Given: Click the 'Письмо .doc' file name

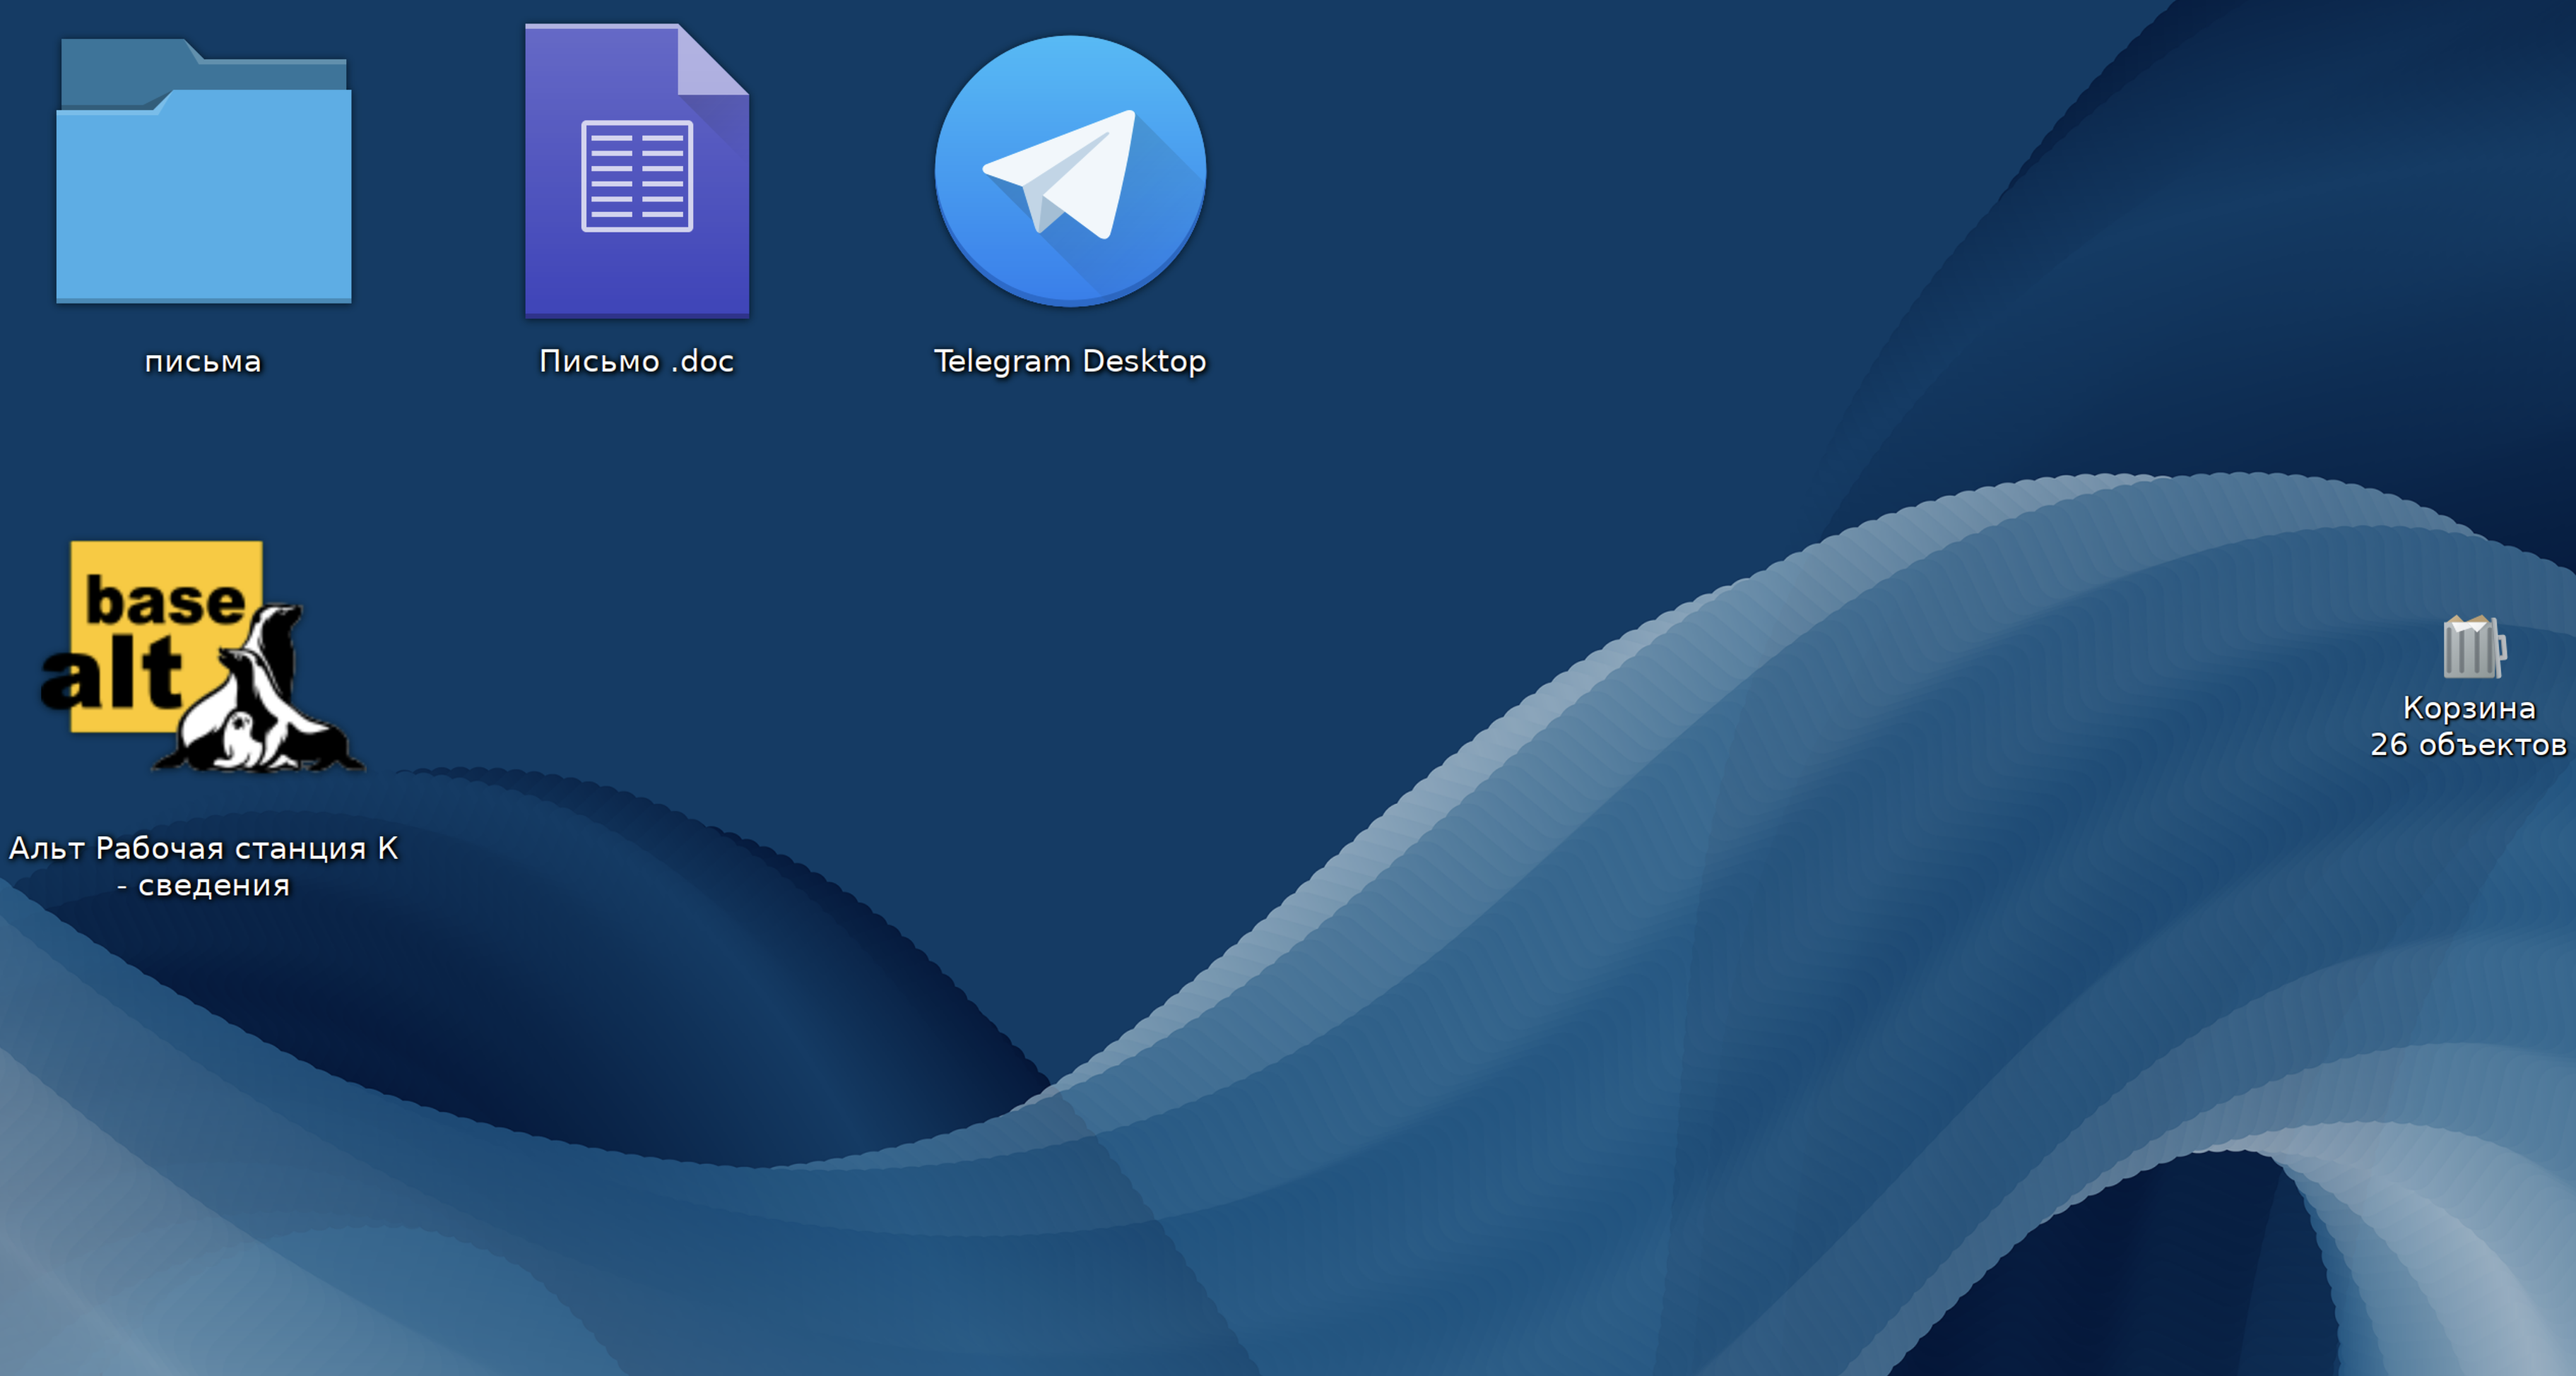Looking at the screenshot, I should (x=637, y=361).
